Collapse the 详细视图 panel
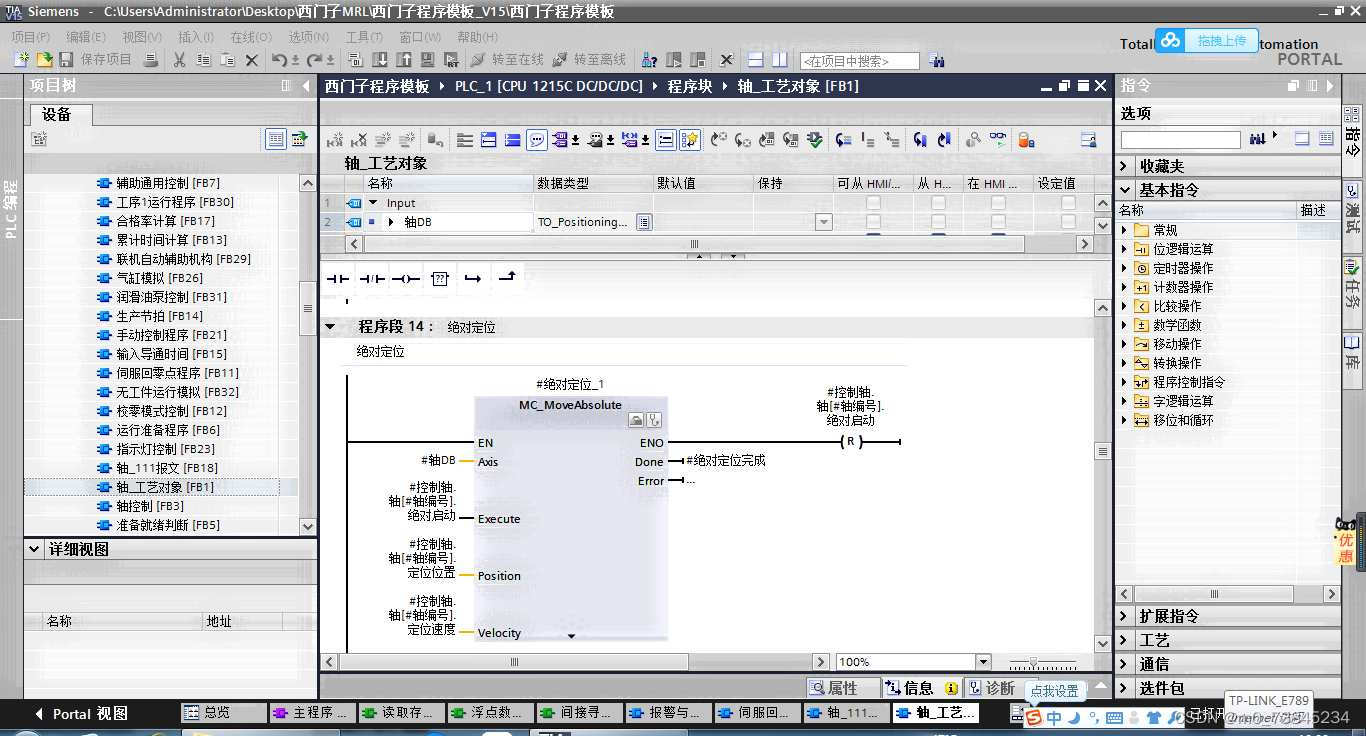Screen dimensions: 1366x736 coord(35,549)
